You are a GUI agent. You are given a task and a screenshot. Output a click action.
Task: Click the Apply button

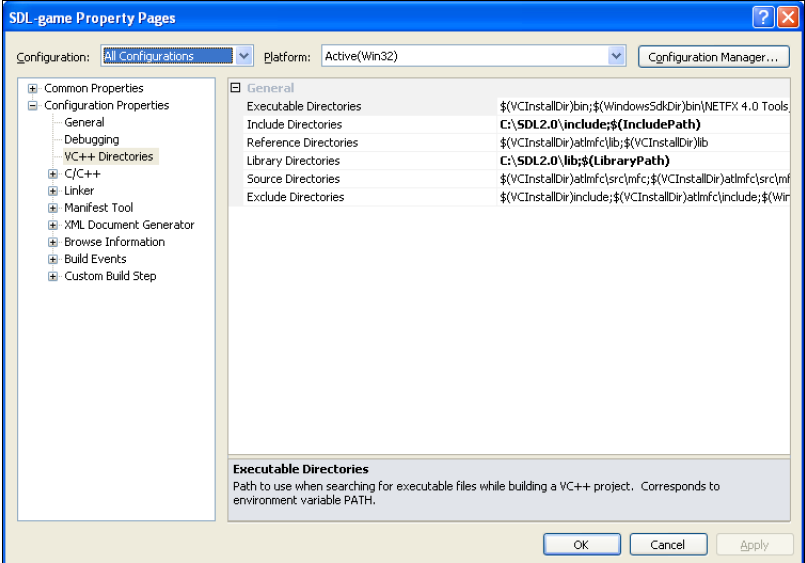point(755,545)
